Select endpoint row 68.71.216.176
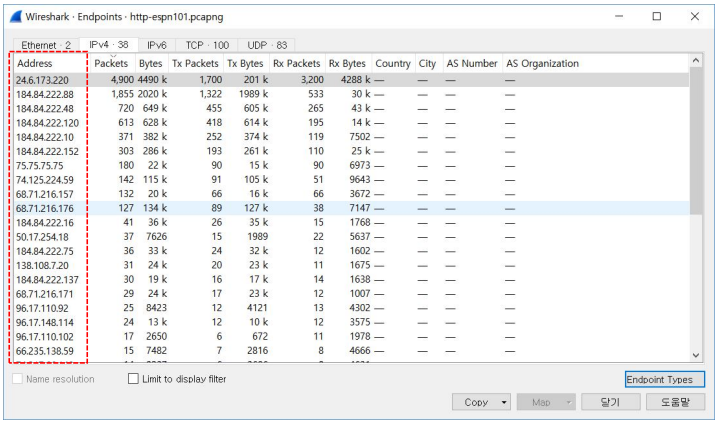Viewport: 720px width, 425px height. click(351, 208)
